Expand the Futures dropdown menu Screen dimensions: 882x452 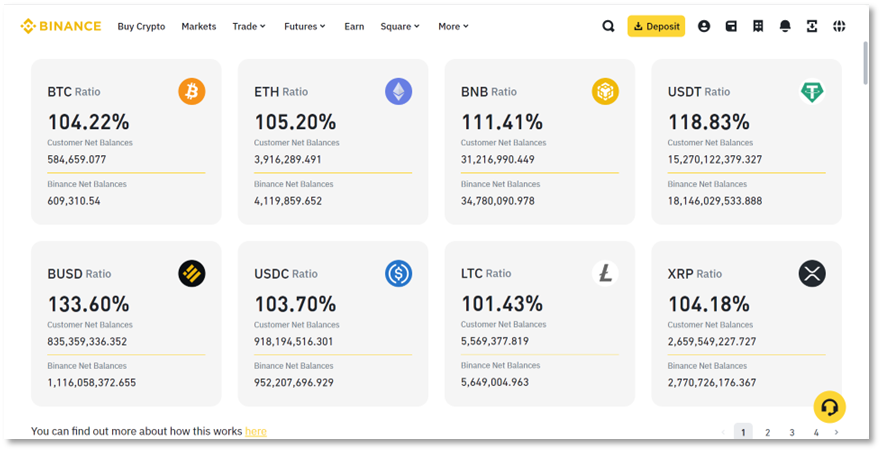(304, 27)
